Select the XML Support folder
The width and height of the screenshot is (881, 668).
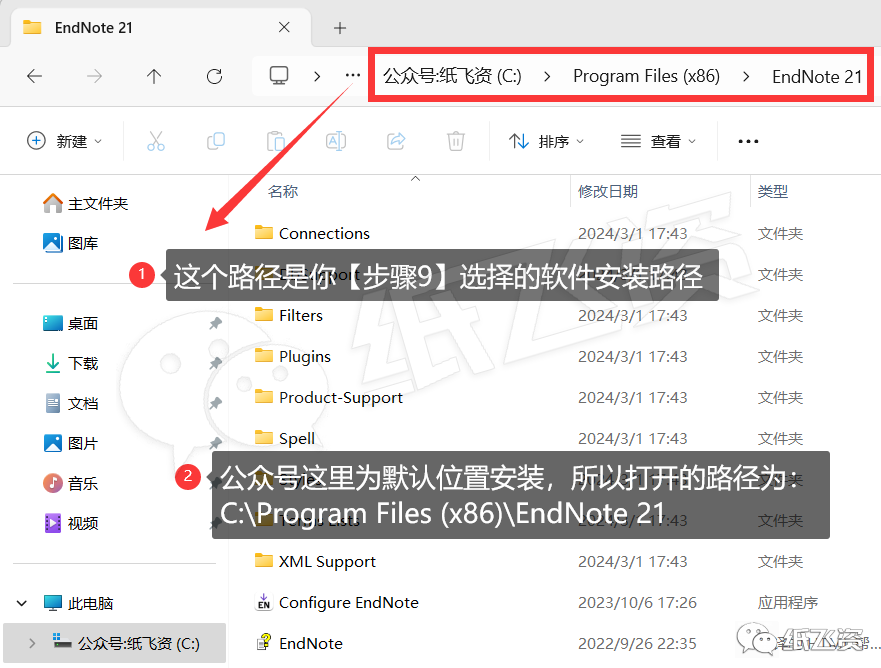coord(327,561)
